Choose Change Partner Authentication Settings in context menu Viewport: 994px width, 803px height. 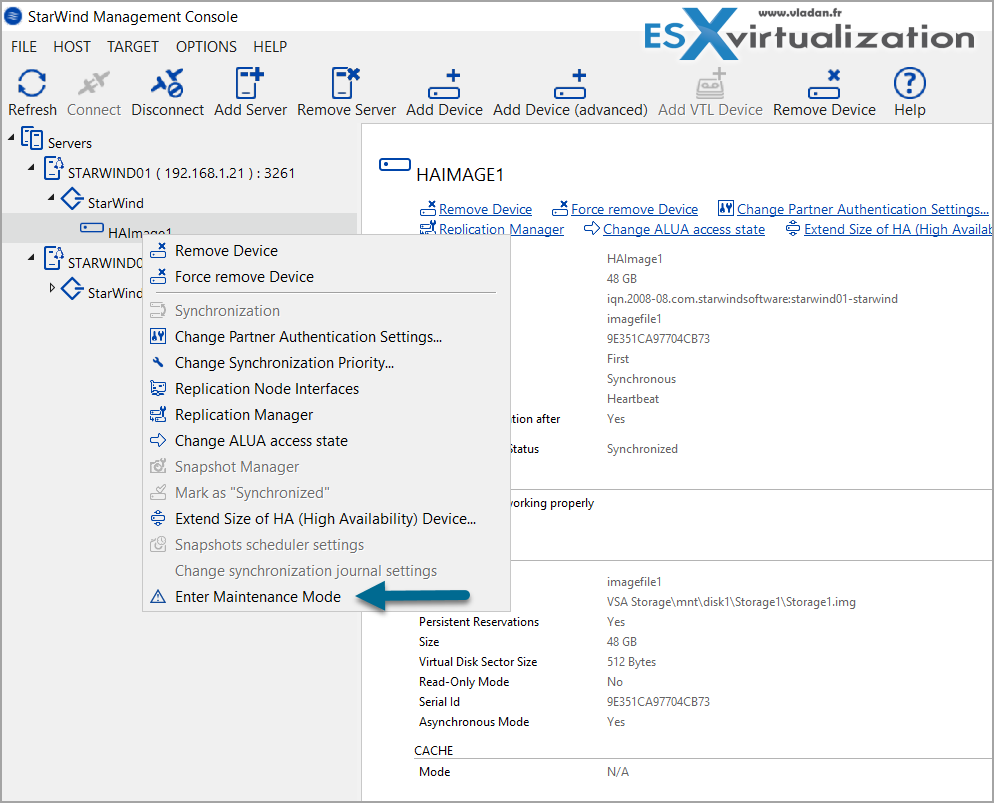[x=308, y=337]
